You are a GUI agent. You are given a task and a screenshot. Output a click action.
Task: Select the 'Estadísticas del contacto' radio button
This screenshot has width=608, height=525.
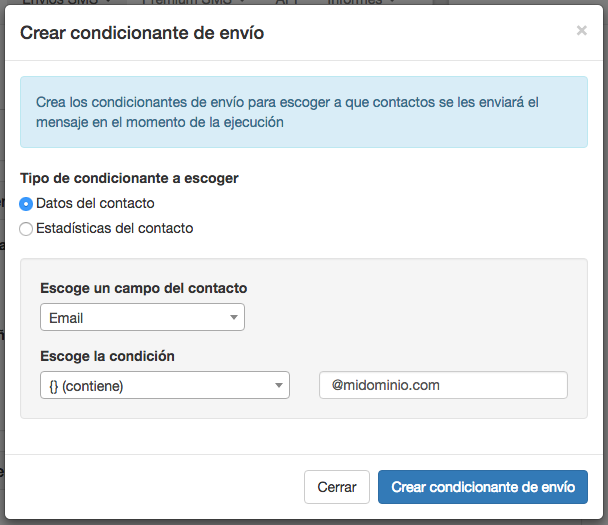26,229
